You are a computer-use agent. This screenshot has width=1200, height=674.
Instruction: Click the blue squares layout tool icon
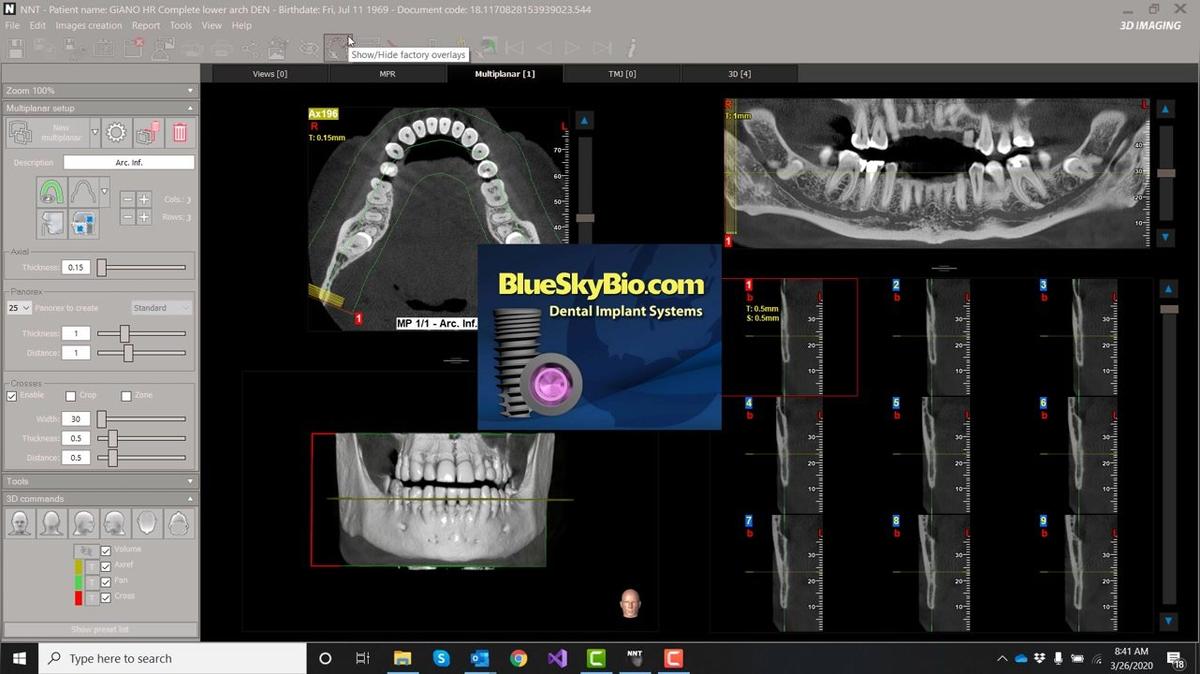84,223
